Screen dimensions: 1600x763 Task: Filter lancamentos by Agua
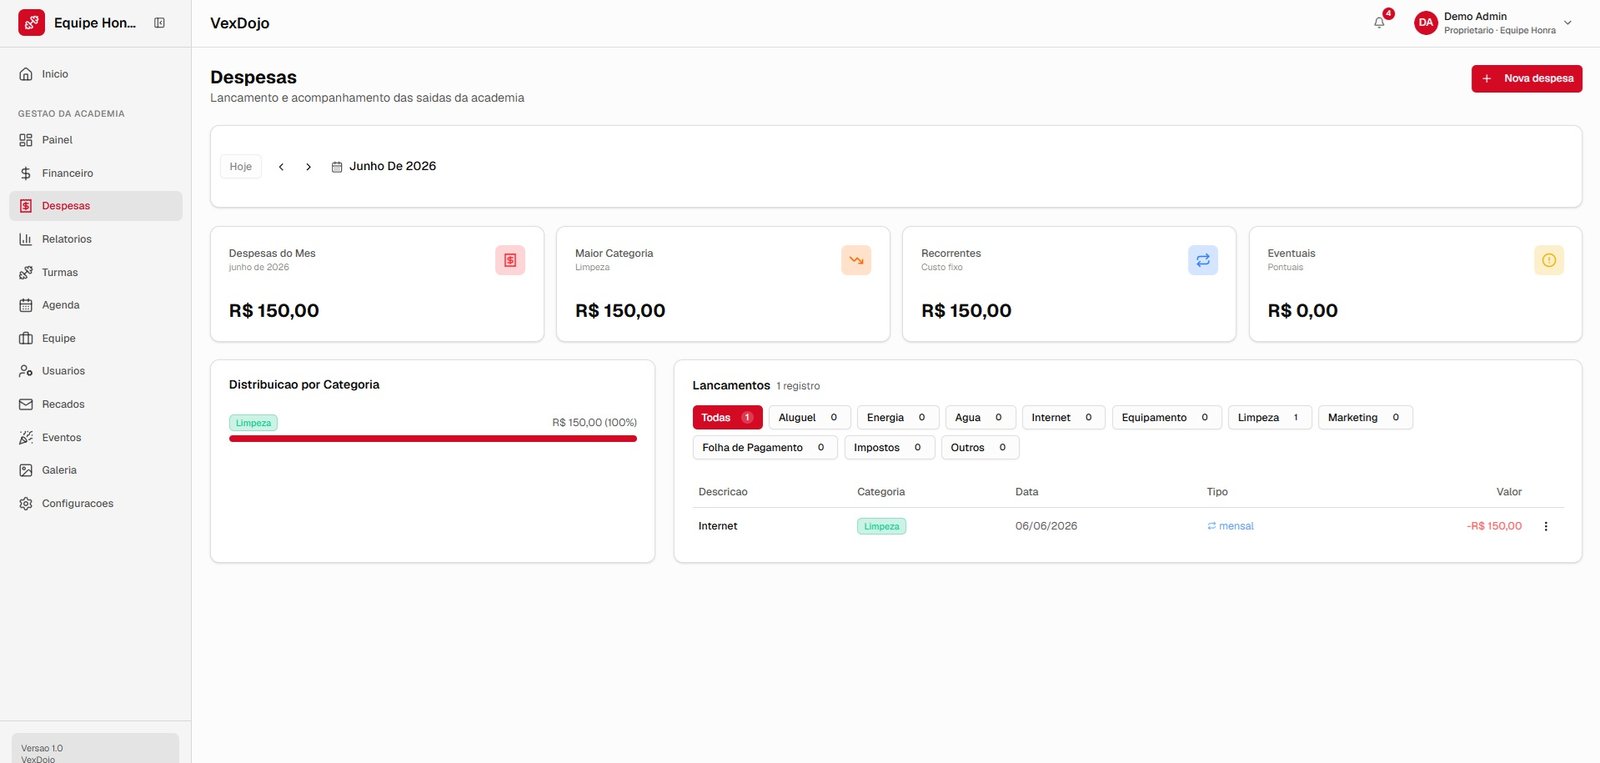click(980, 417)
